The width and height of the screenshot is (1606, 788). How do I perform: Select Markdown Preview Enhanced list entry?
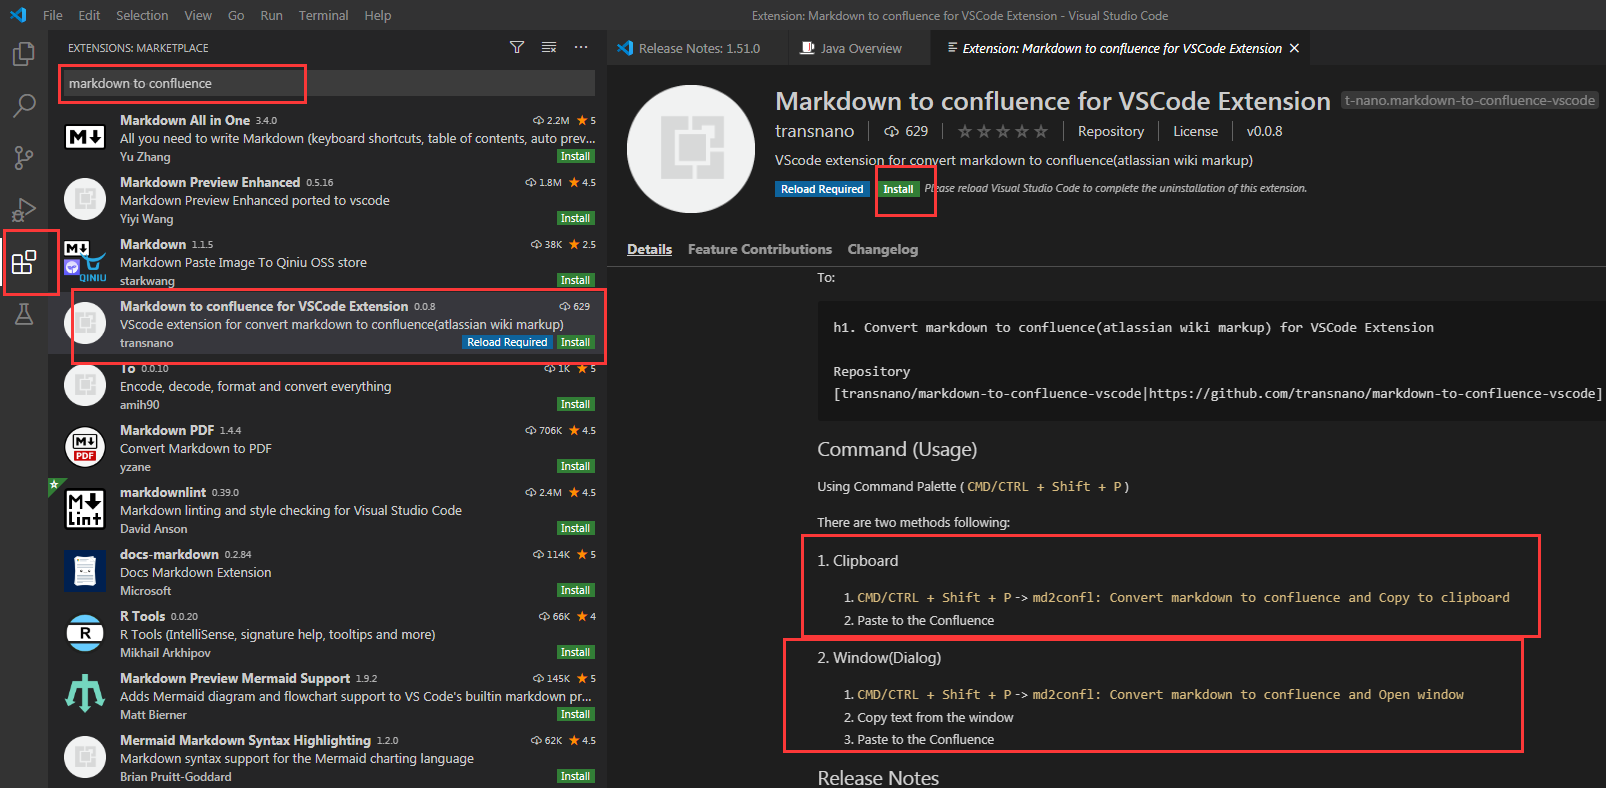click(327, 200)
